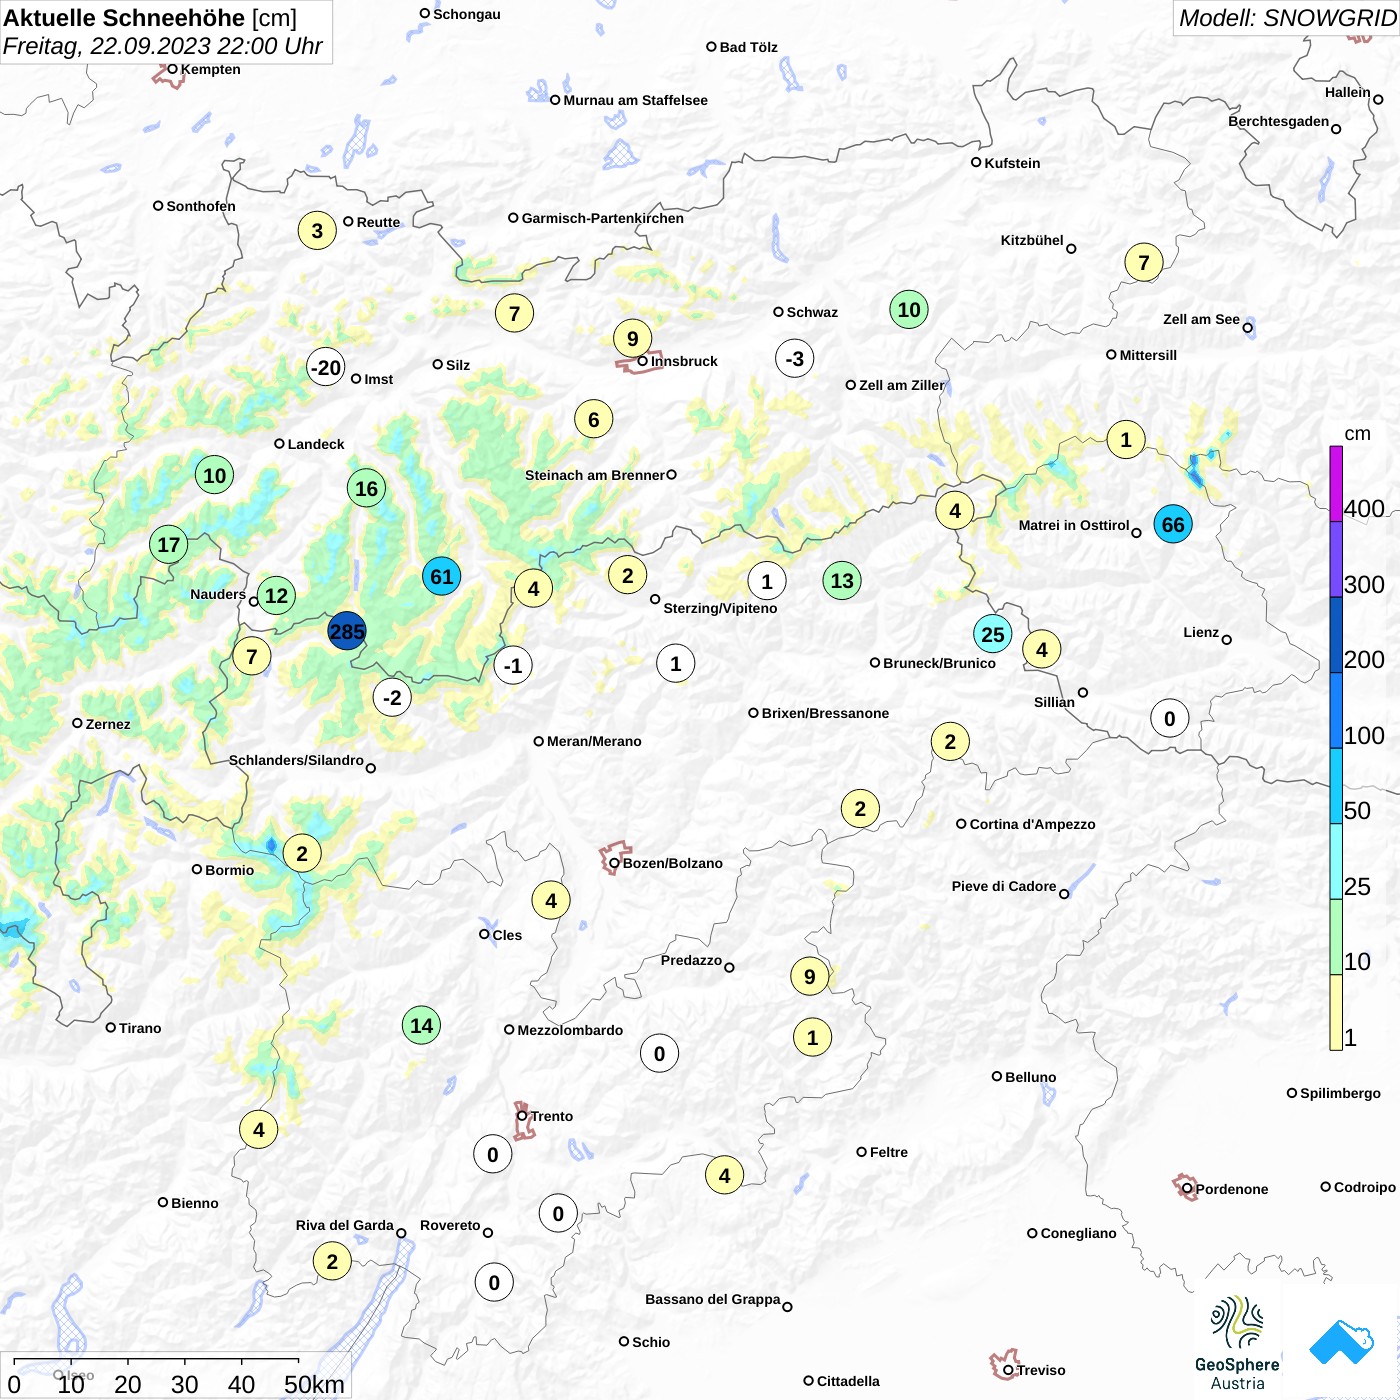Viewport: 1400px width, 1400px height.
Task: Select the 'Matrei in Osttirol' label
Action: [1074, 526]
